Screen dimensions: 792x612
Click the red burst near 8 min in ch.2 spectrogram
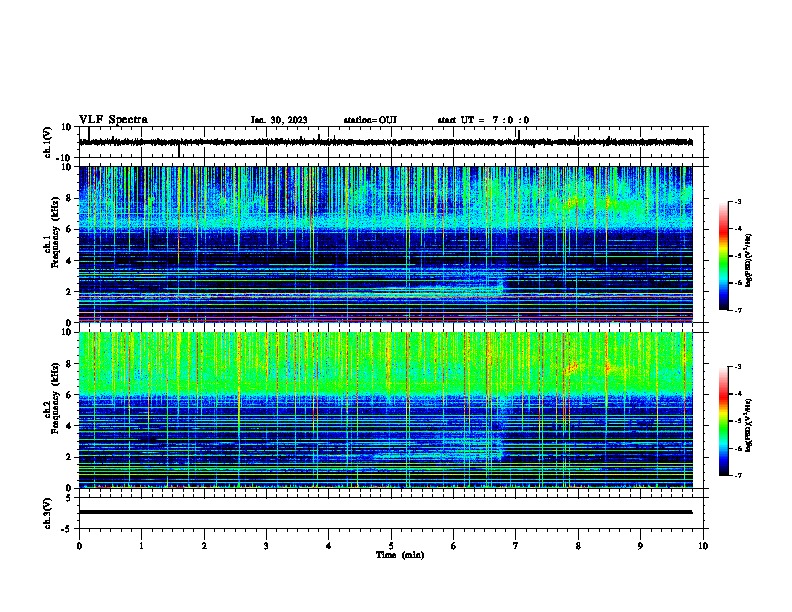click(x=572, y=368)
